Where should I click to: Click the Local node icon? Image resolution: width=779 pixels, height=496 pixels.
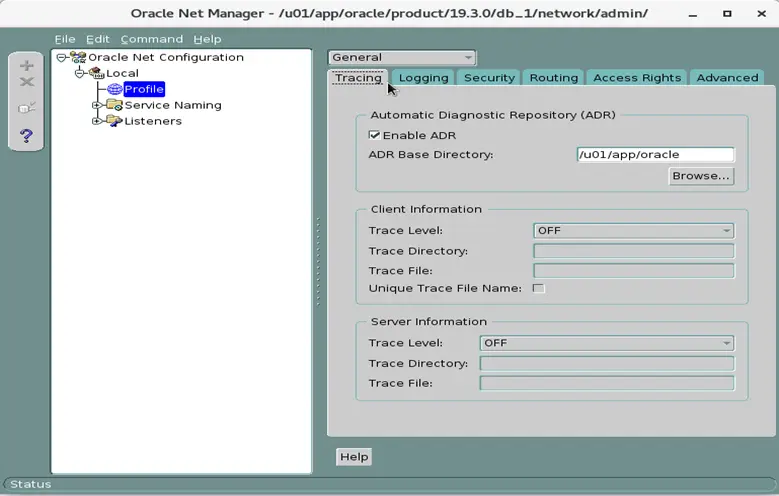(x=96, y=73)
